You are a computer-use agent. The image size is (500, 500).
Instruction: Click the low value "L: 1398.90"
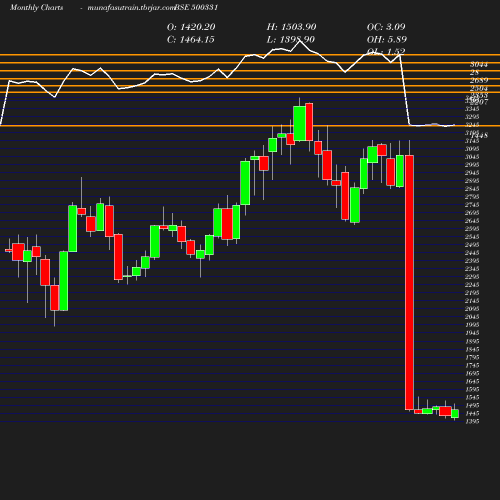coord(291,40)
